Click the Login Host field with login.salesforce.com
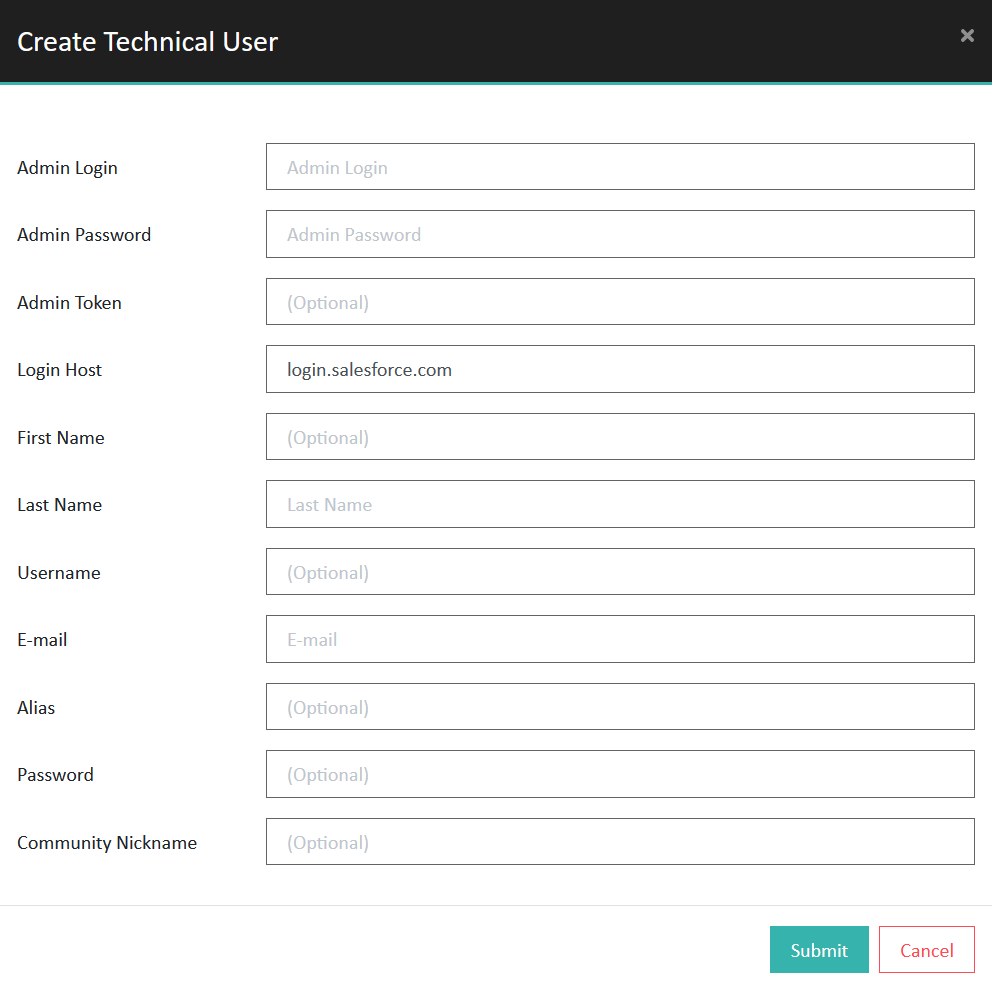Viewport: 992px width, 990px height. 620,369
